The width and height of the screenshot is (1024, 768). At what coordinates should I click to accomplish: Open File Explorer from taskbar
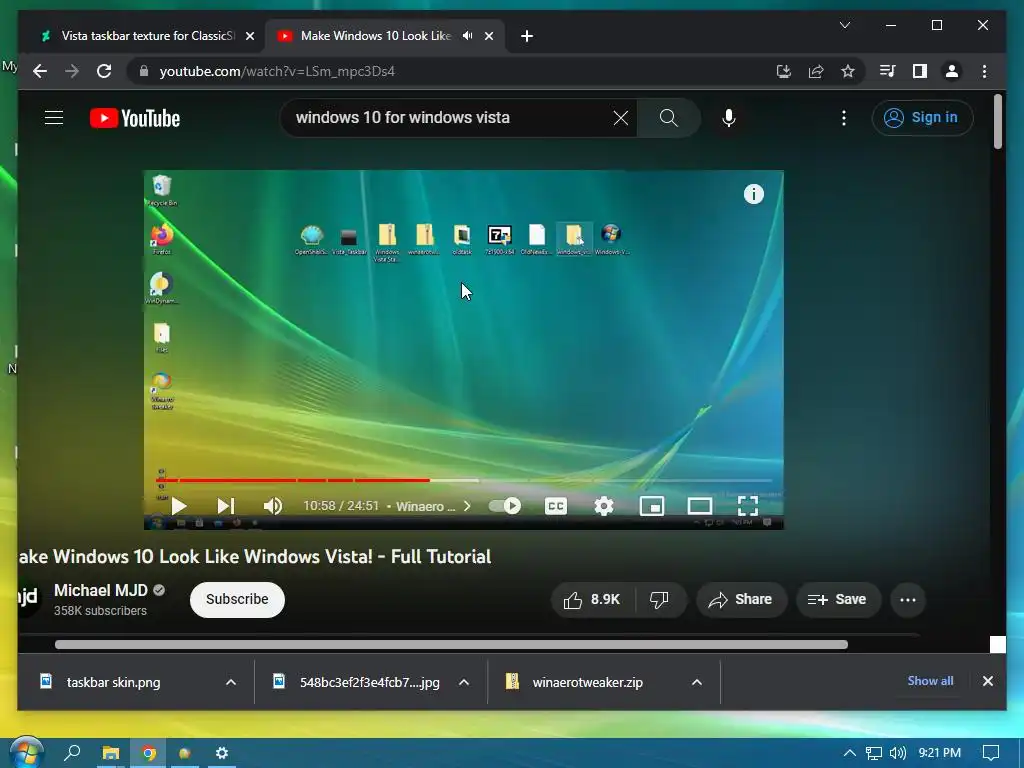pos(110,753)
